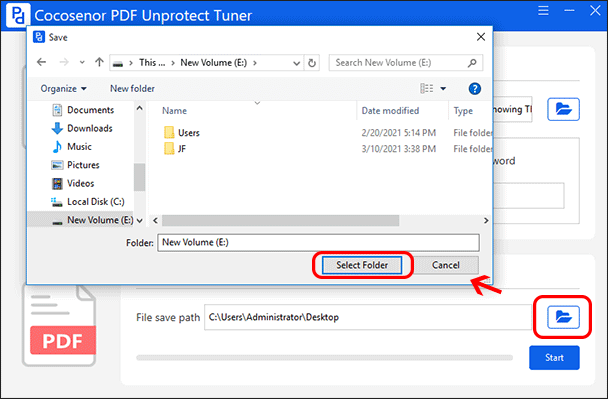This screenshot has height=399, width=608.
Task: Click the browse folder icon beside File save path
Action: click(x=563, y=317)
